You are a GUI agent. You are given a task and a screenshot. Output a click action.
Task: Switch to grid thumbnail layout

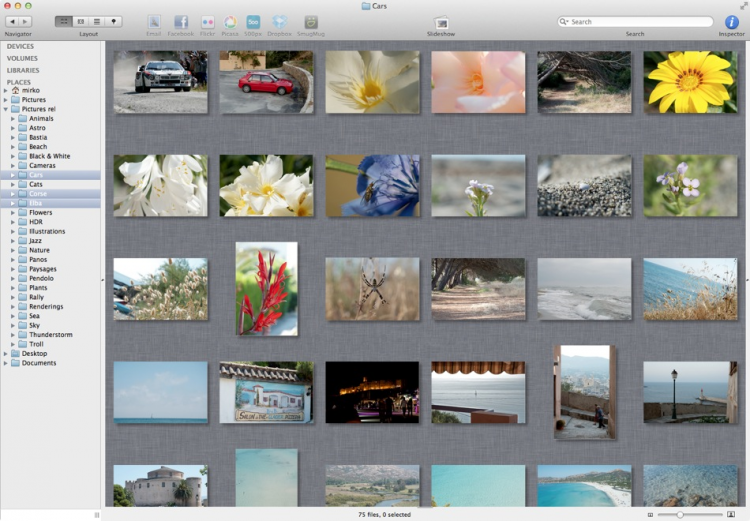tap(63, 21)
